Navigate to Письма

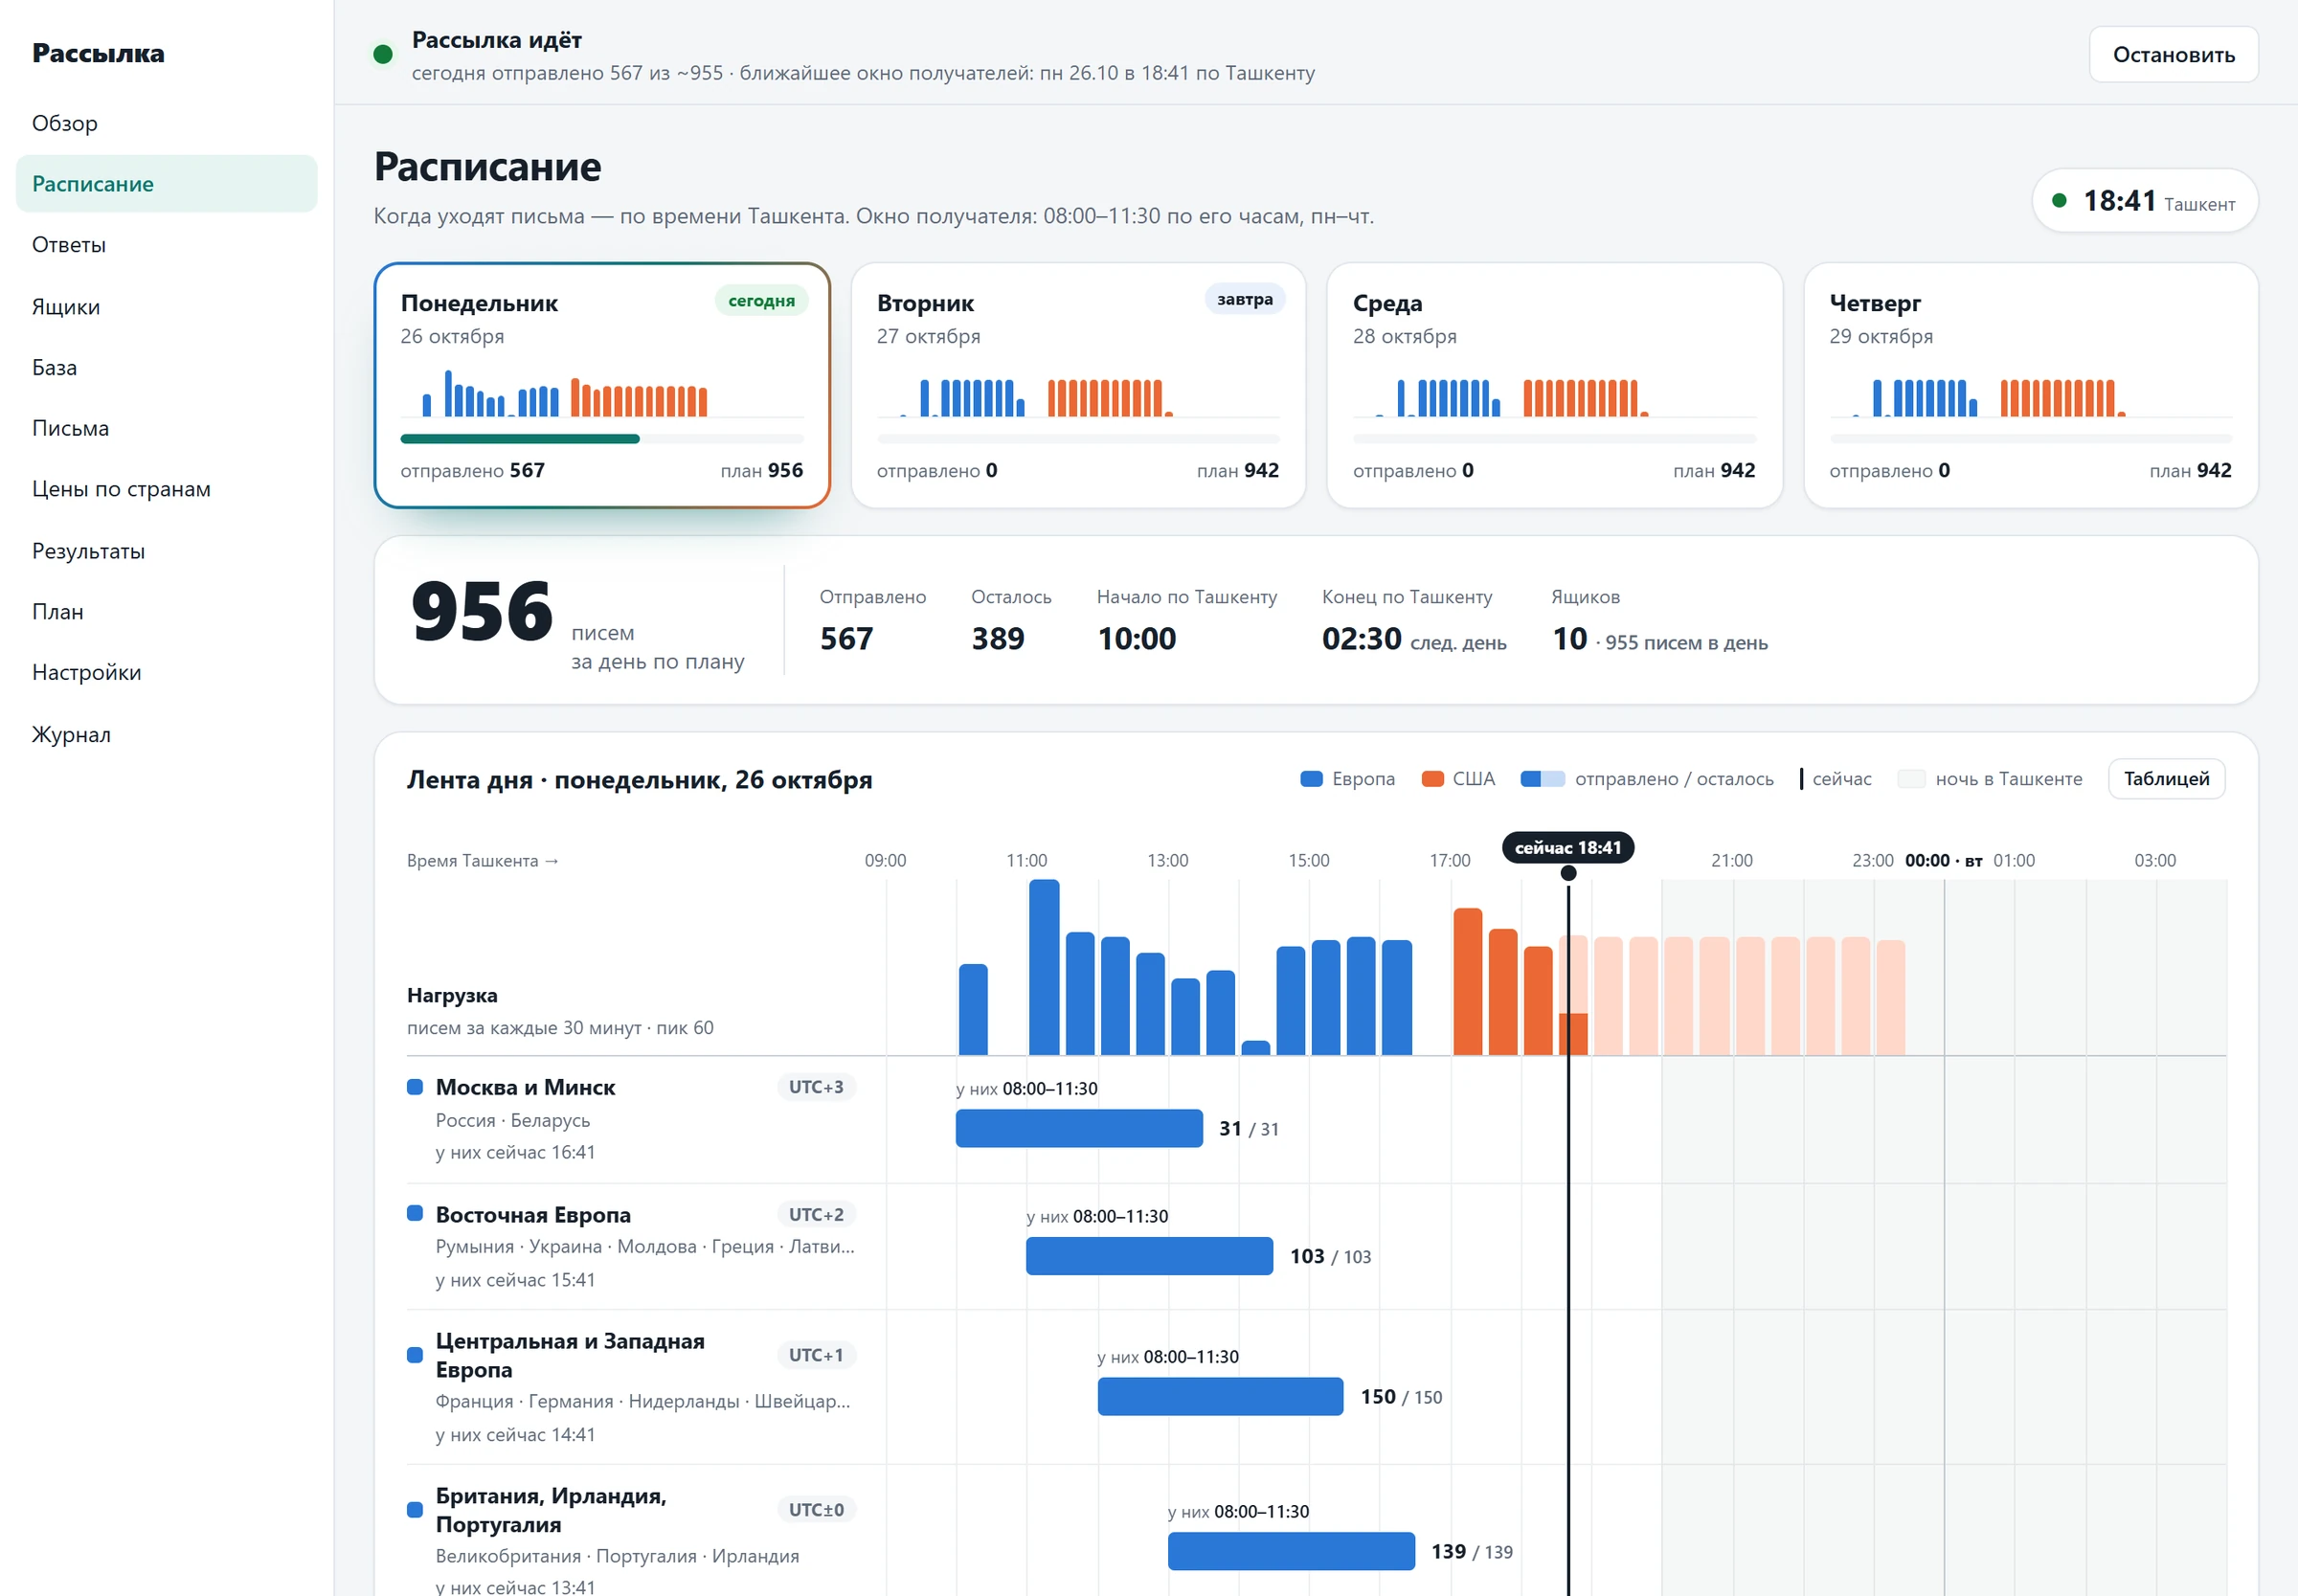coord(166,428)
